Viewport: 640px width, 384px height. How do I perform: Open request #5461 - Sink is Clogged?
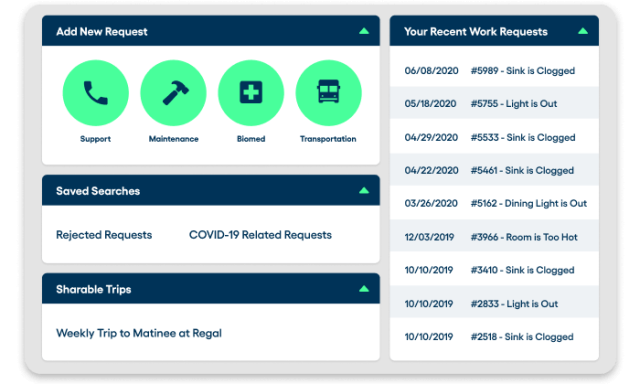(x=522, y=171)
